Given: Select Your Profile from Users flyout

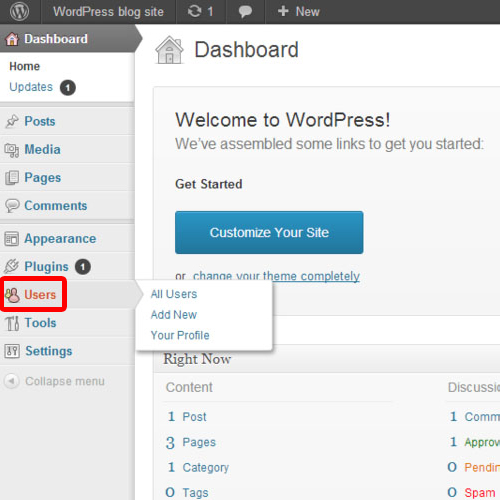Looking at the screenshot, I should [180, 335].
